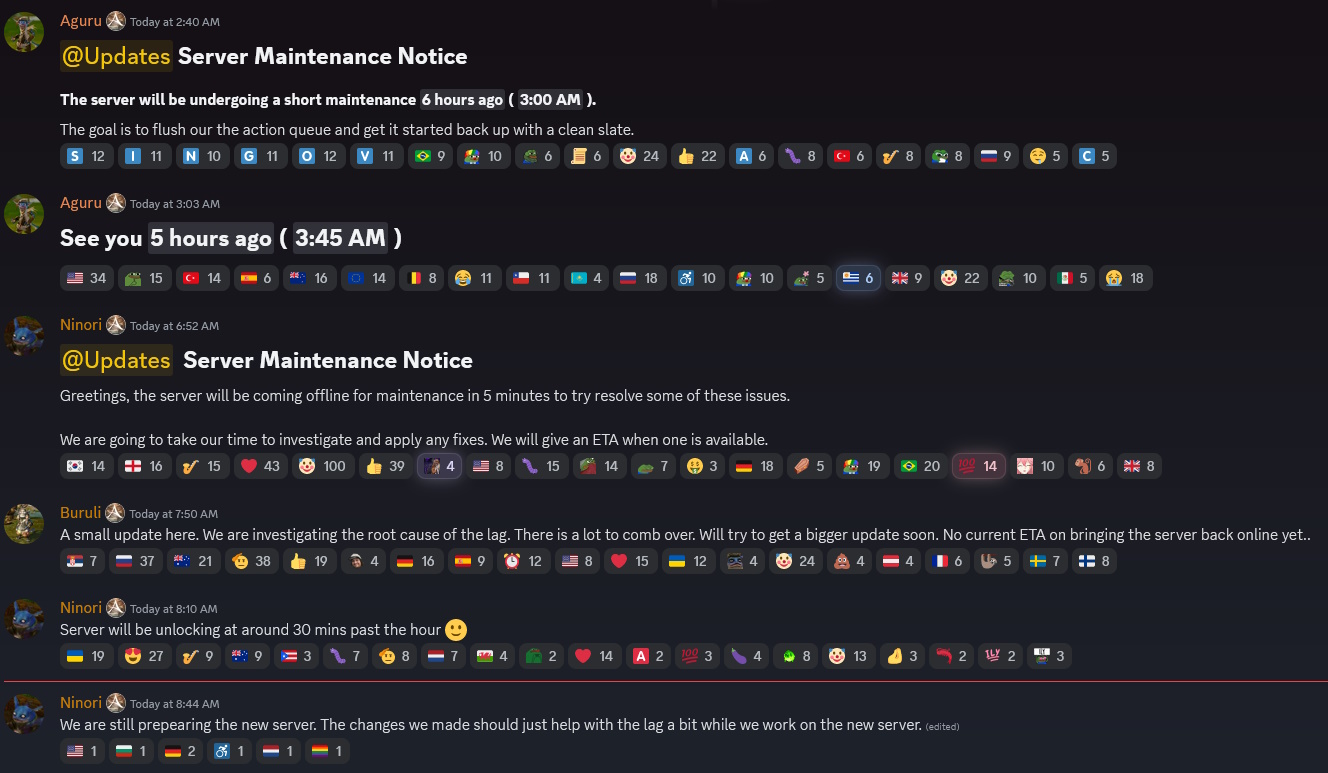This screenshot has height=773, width=1328.
Task: Click the letter S reaction with 12
Action: (86, 156)
